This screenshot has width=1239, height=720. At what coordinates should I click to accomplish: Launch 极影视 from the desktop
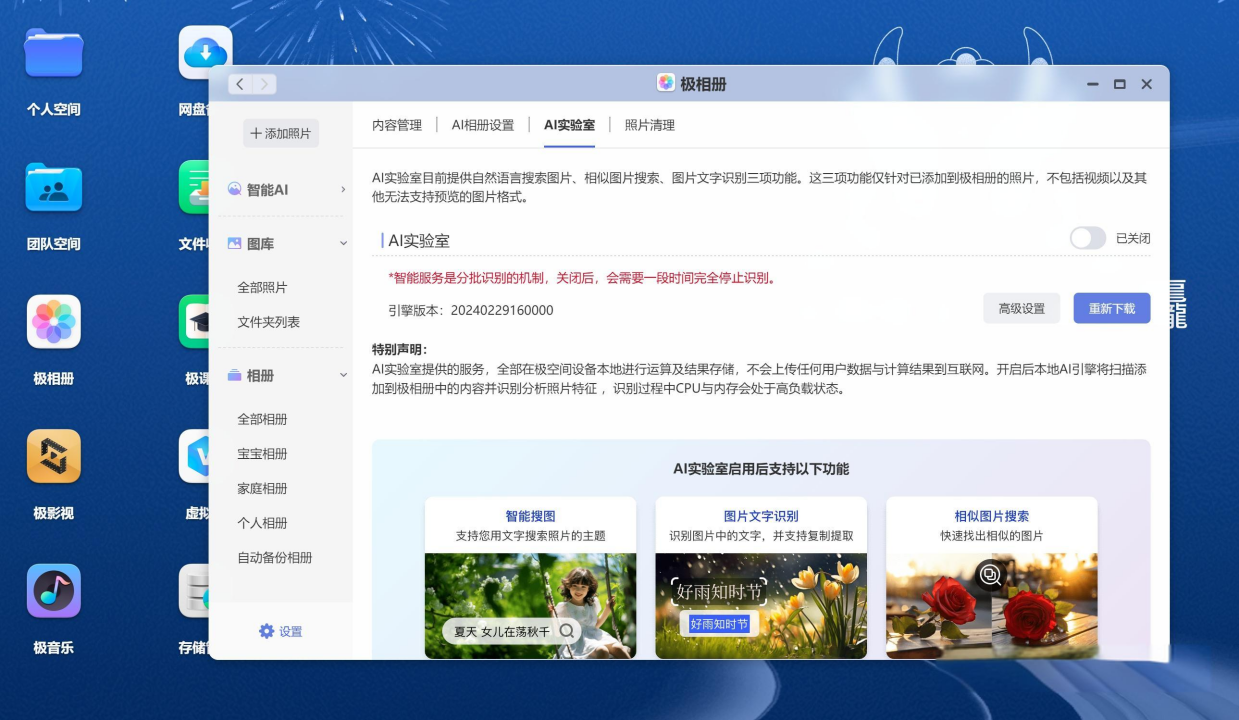click(x=53, y=456)
